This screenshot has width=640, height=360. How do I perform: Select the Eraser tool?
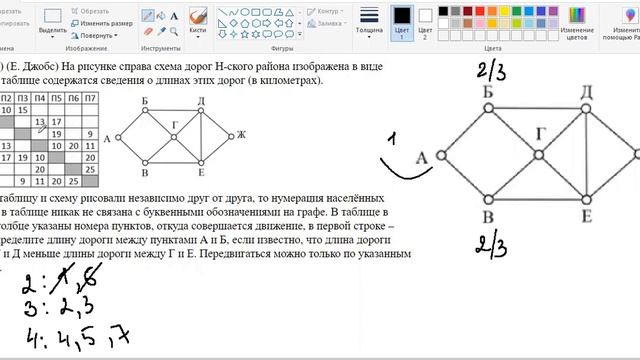pos(148,31)
